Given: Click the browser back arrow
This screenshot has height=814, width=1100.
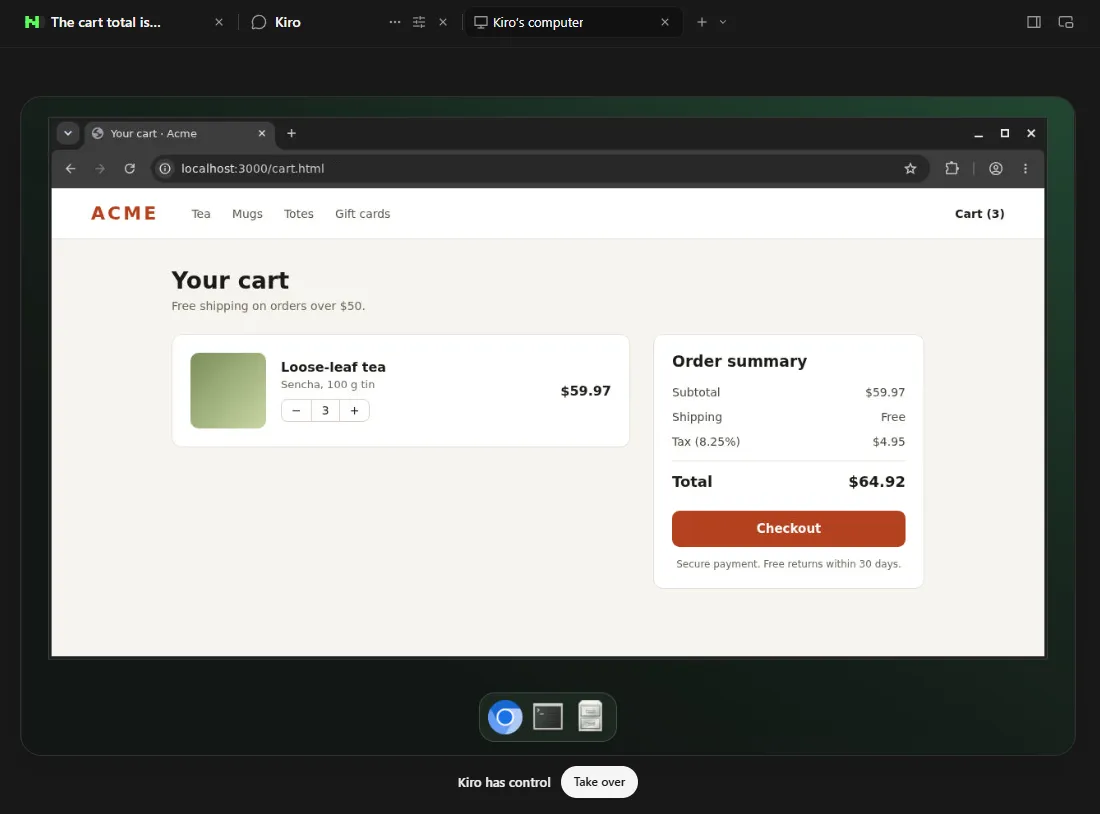Looking at the screenshot, I should point(70,168).
